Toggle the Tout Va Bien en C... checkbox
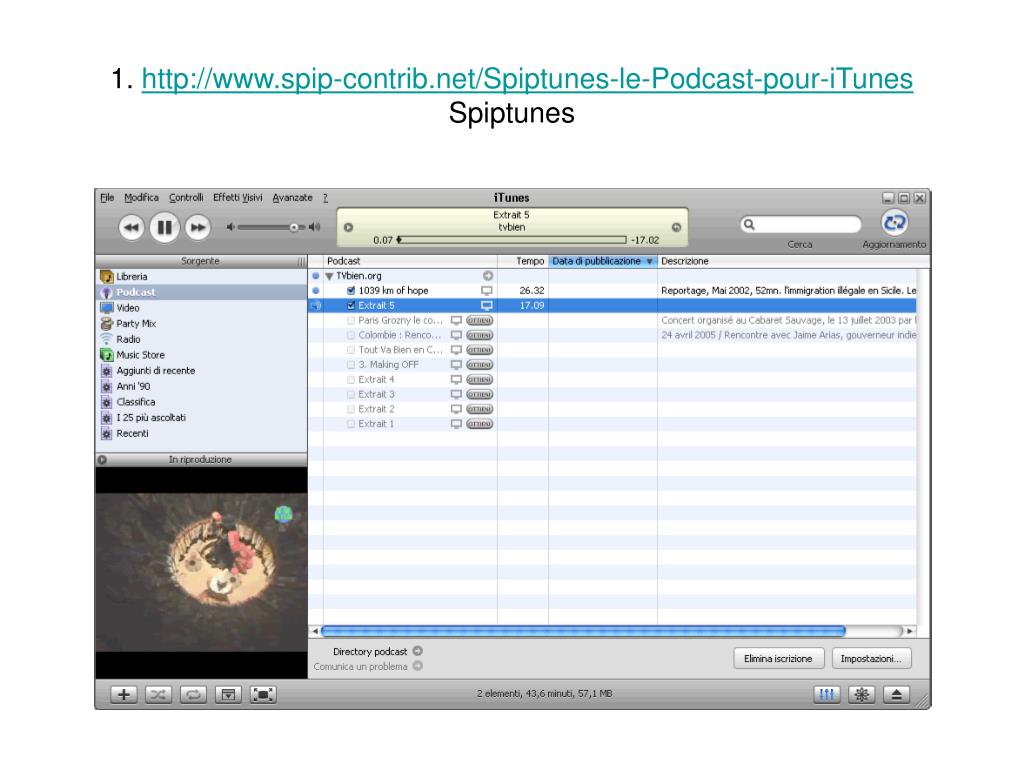Viewport: 1024px width, 768px height. click(x=351, y=350)
